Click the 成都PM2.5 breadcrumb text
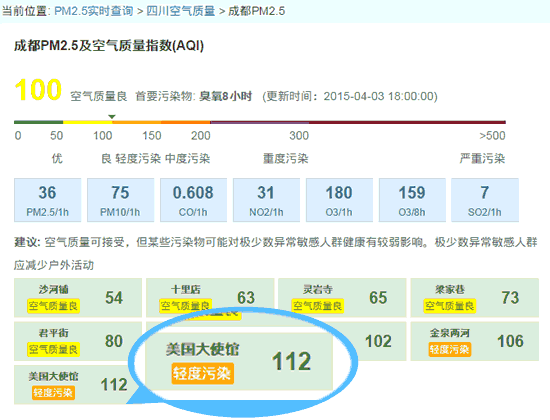Screen dimensions: 550x420 (256, 11)
